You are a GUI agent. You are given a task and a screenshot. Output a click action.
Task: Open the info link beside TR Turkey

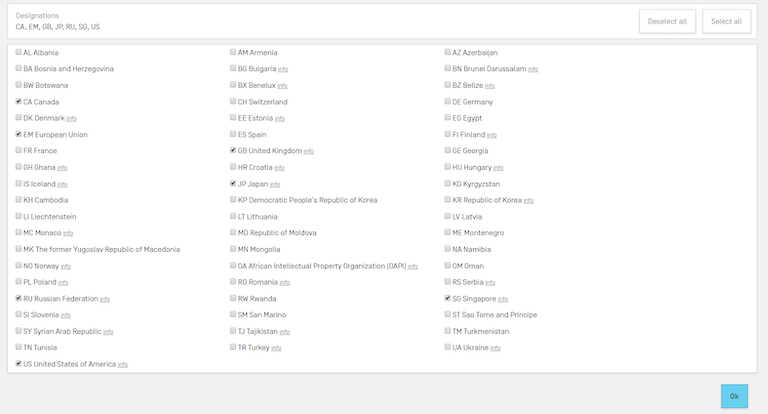(x=276, y=348)
